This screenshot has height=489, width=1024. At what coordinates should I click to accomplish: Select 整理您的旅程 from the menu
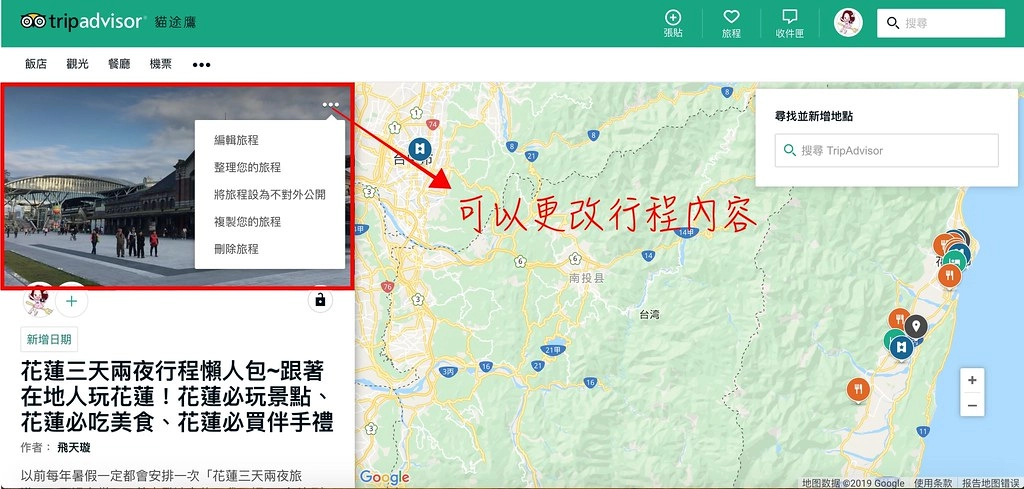click(248, 167)
